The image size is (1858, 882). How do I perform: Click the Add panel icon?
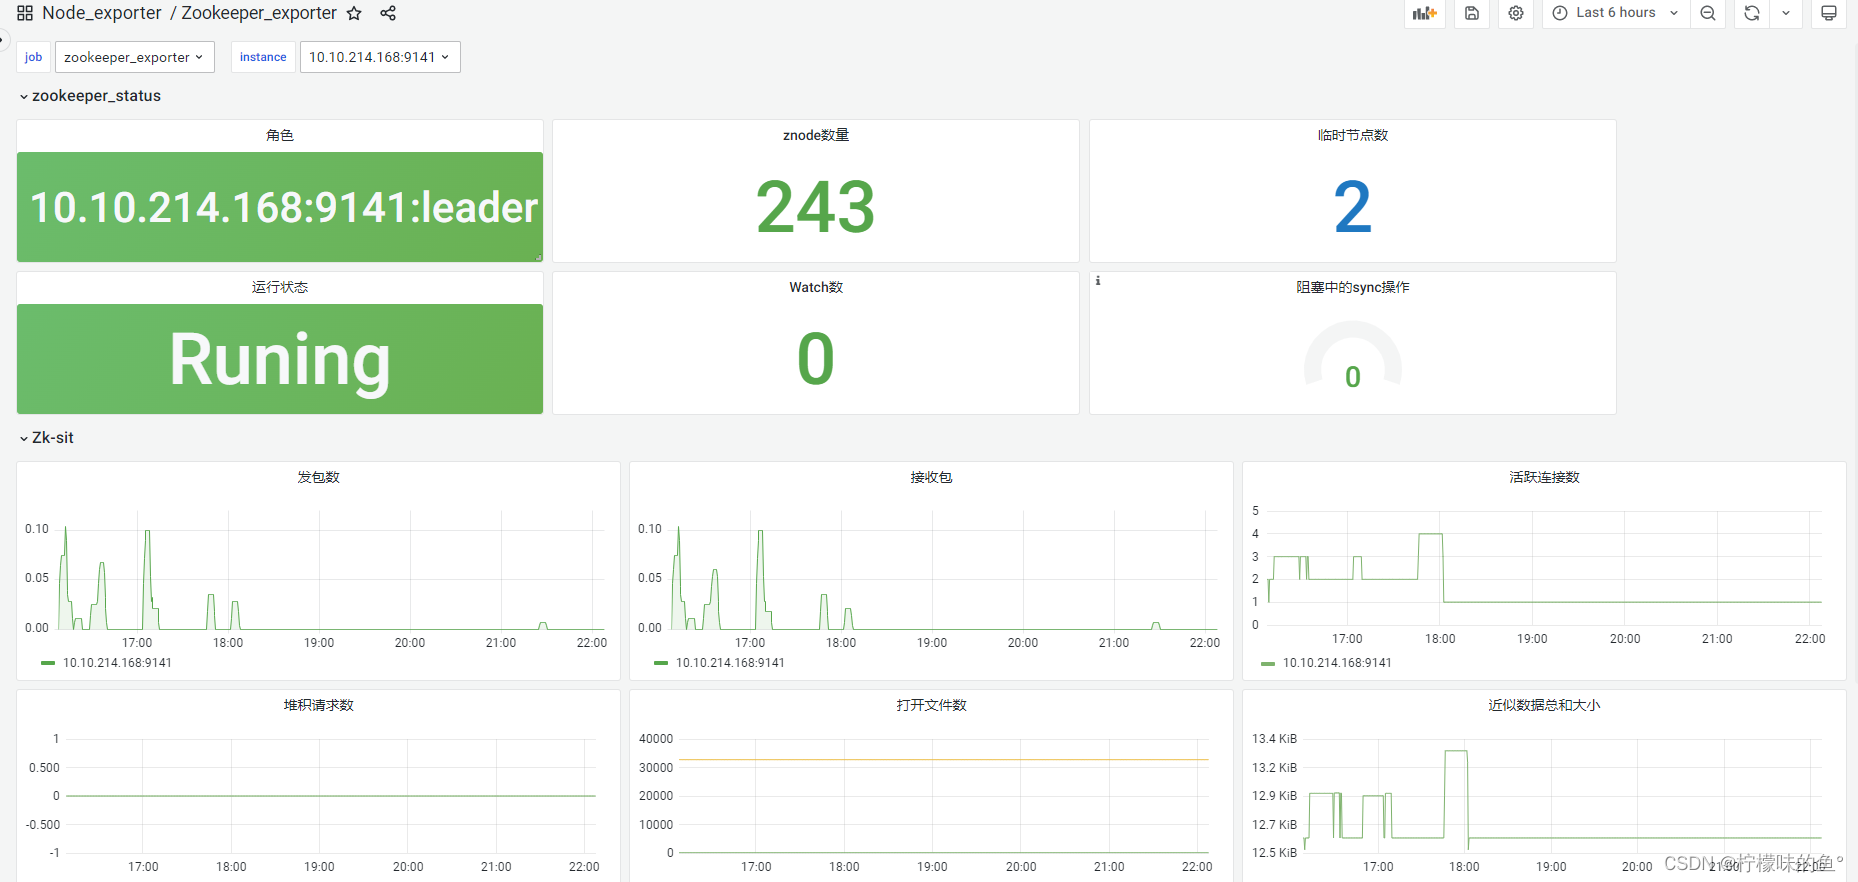(1424, 13)
